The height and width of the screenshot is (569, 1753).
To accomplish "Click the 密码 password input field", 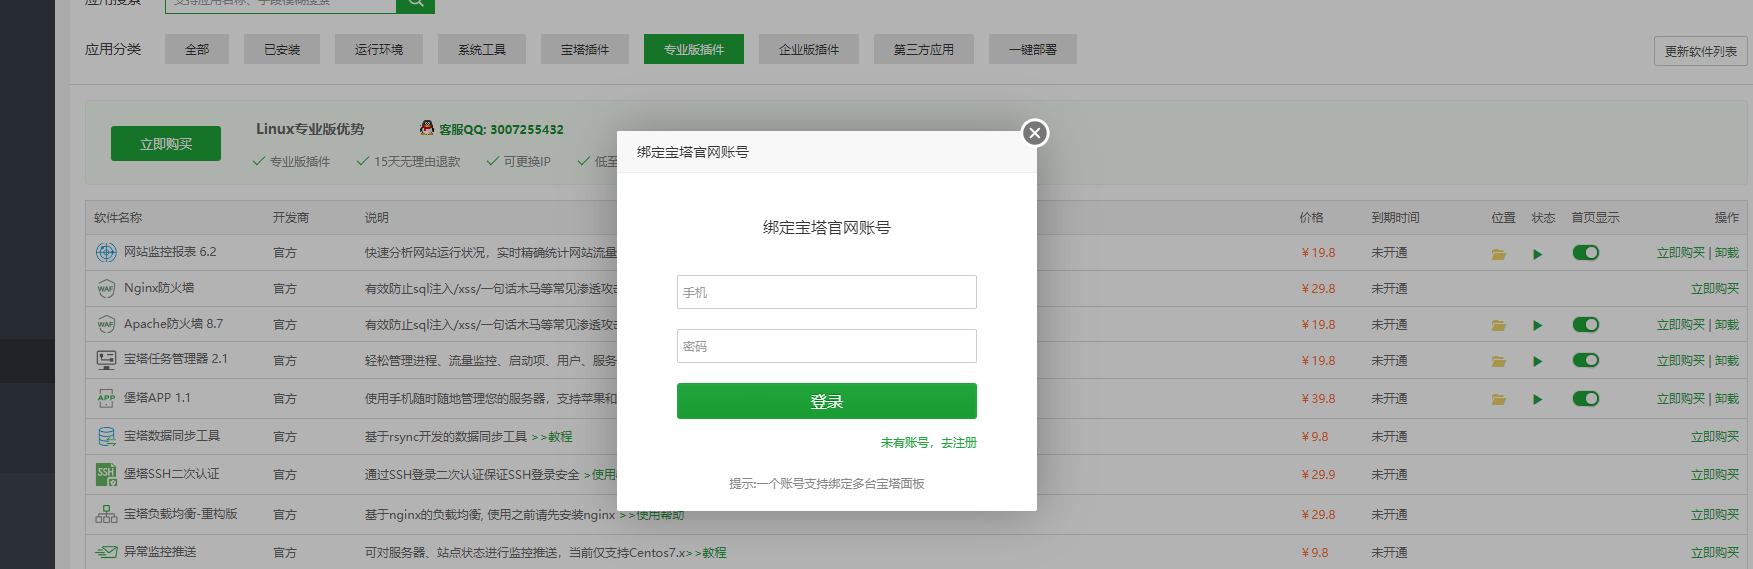I will [826, 346].
